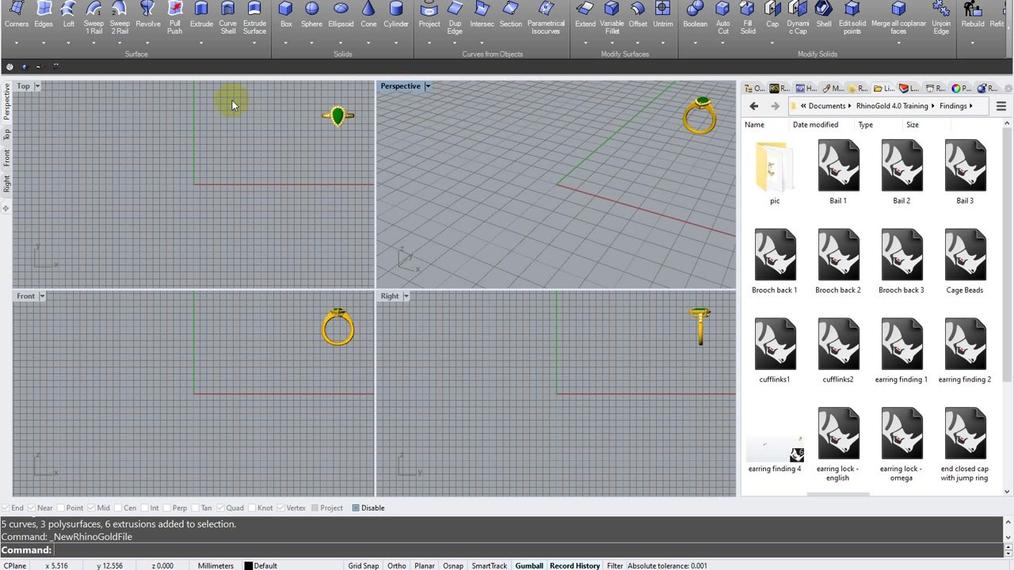Toggle Grid Snap in status bar
1014x570 pixels.
(363, 565)
